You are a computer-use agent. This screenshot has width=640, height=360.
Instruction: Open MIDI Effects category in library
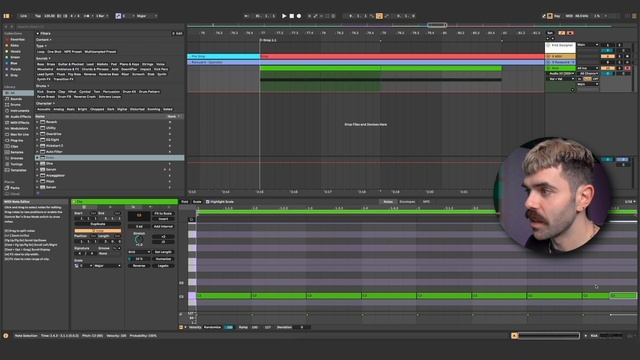pos(20,122)
